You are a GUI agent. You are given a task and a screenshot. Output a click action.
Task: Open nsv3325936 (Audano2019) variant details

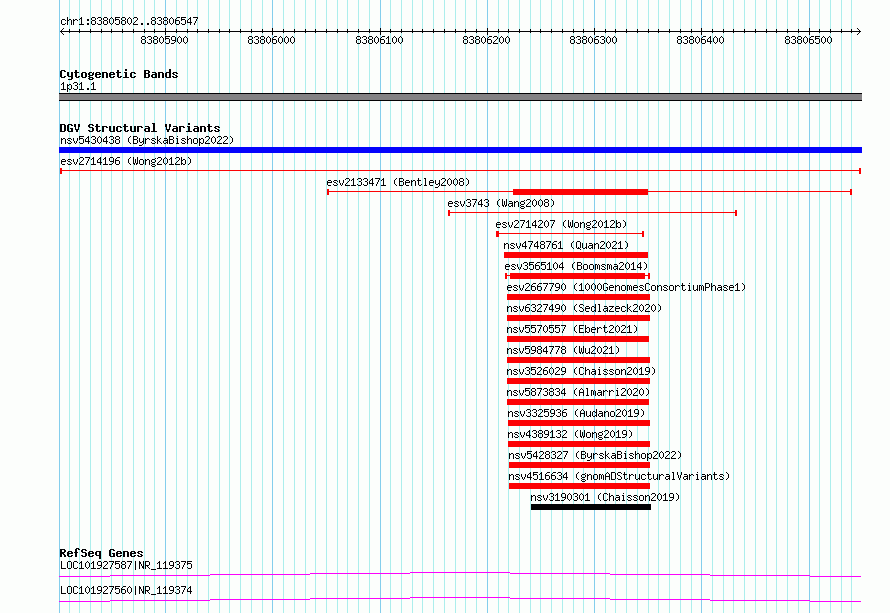576,413
